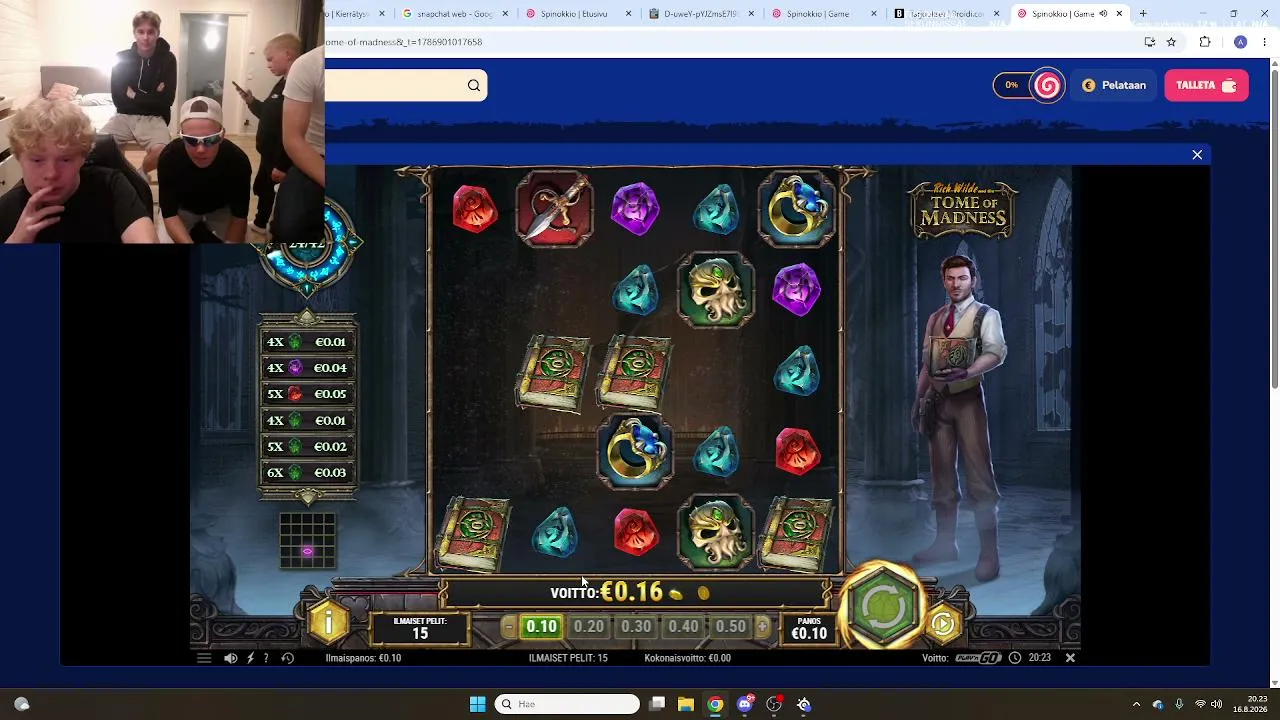Close the snapchat web Google tab
Screen dimensions: 1280x720
point(505,14)
